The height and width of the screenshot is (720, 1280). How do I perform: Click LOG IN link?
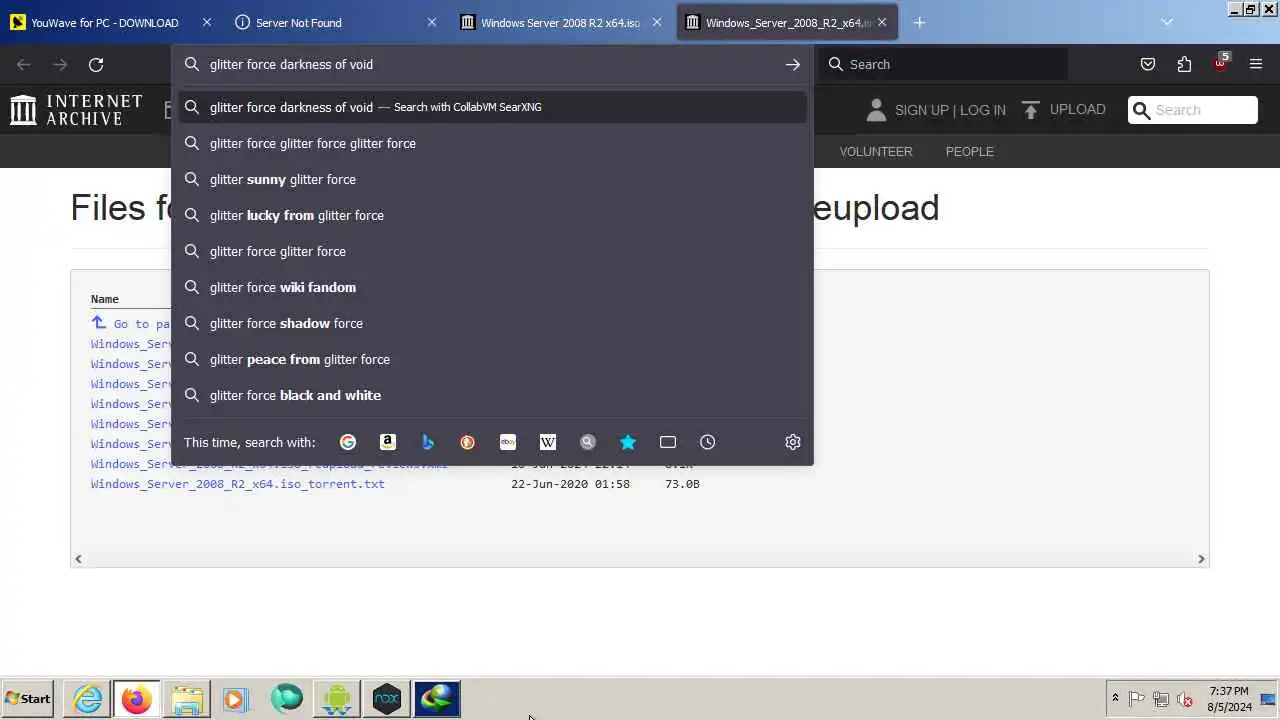[x=983, y=110]
